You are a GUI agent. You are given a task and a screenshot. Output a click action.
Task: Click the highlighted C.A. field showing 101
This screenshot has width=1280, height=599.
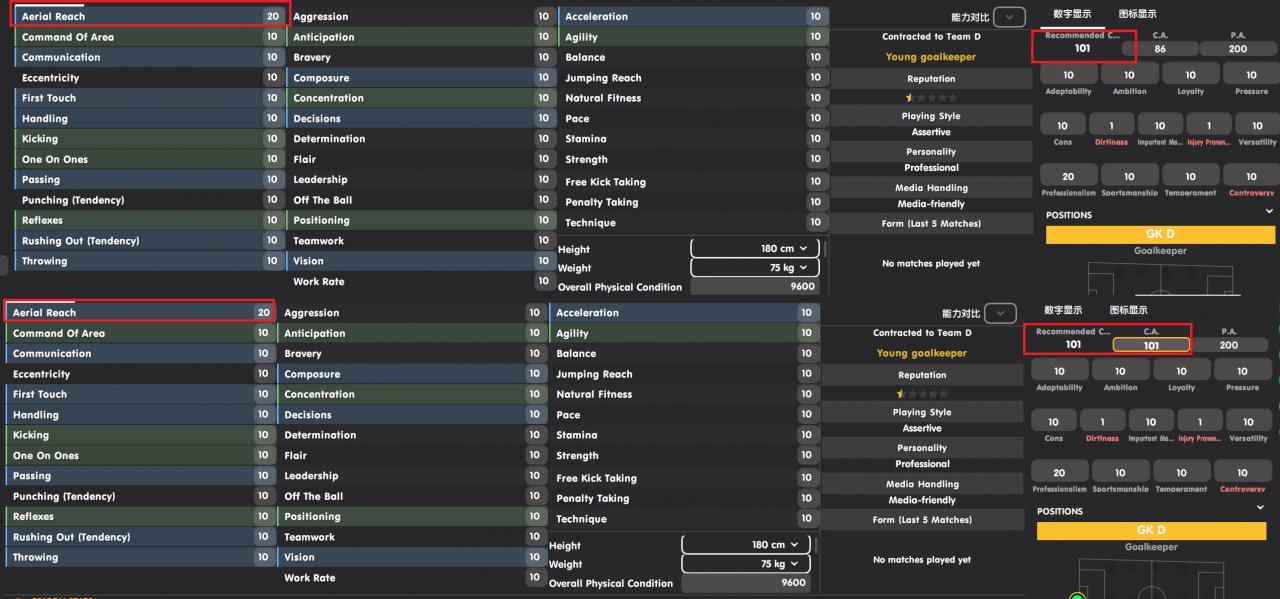click(x=1151, y=345)
